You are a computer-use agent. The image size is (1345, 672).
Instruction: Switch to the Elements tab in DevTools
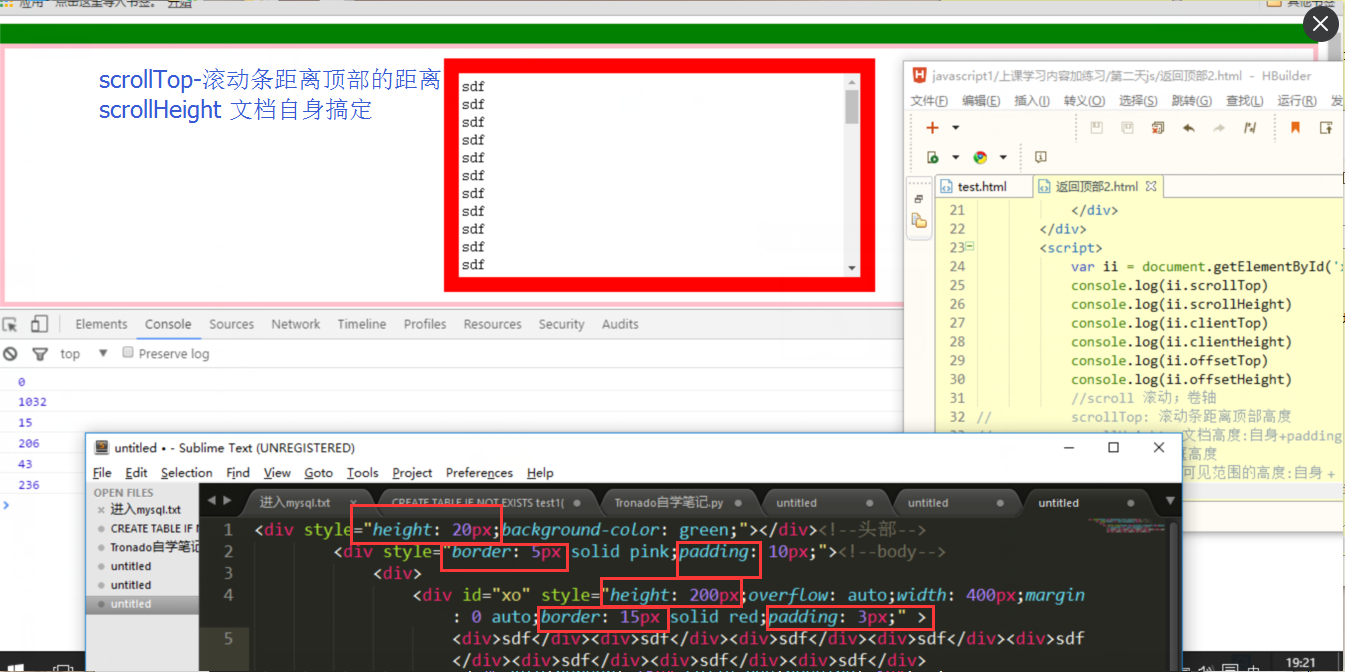tap(101, 324)
